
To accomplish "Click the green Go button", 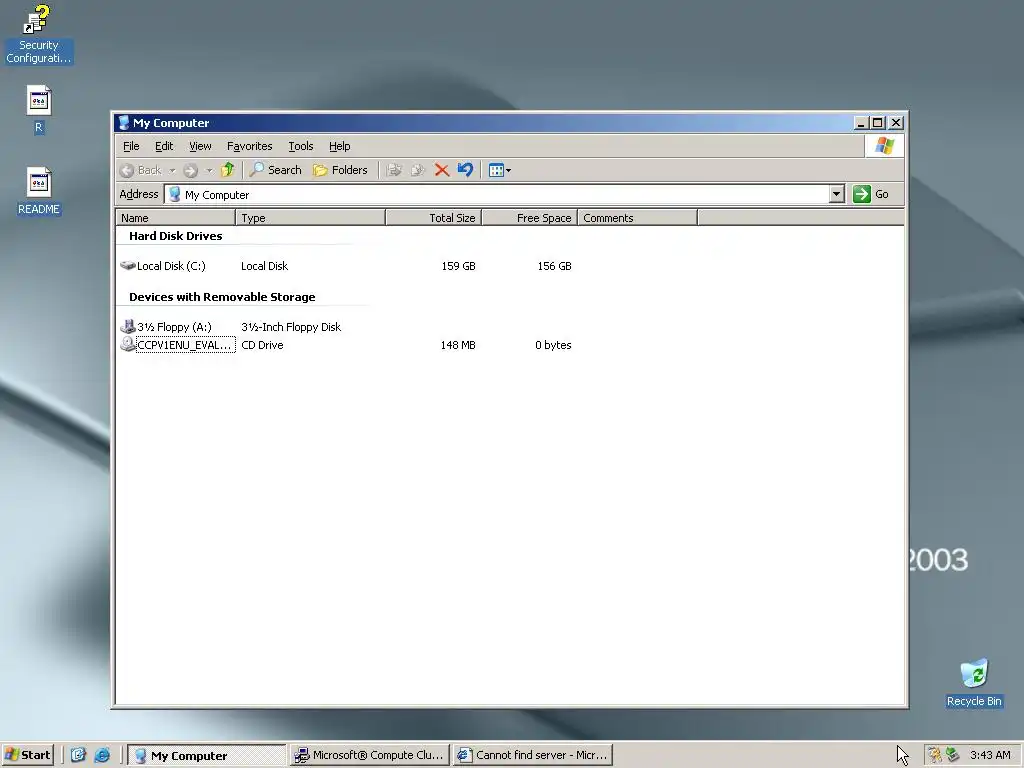I will [871, 194].
